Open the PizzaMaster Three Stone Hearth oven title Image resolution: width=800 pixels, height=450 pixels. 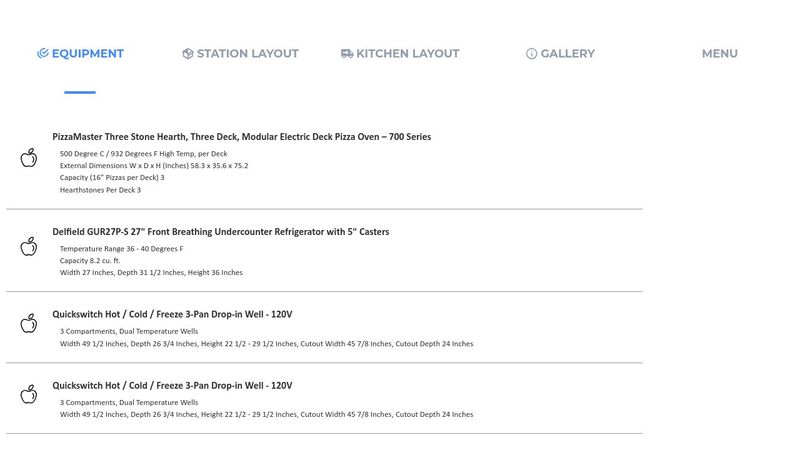click(x=241, y=137)
